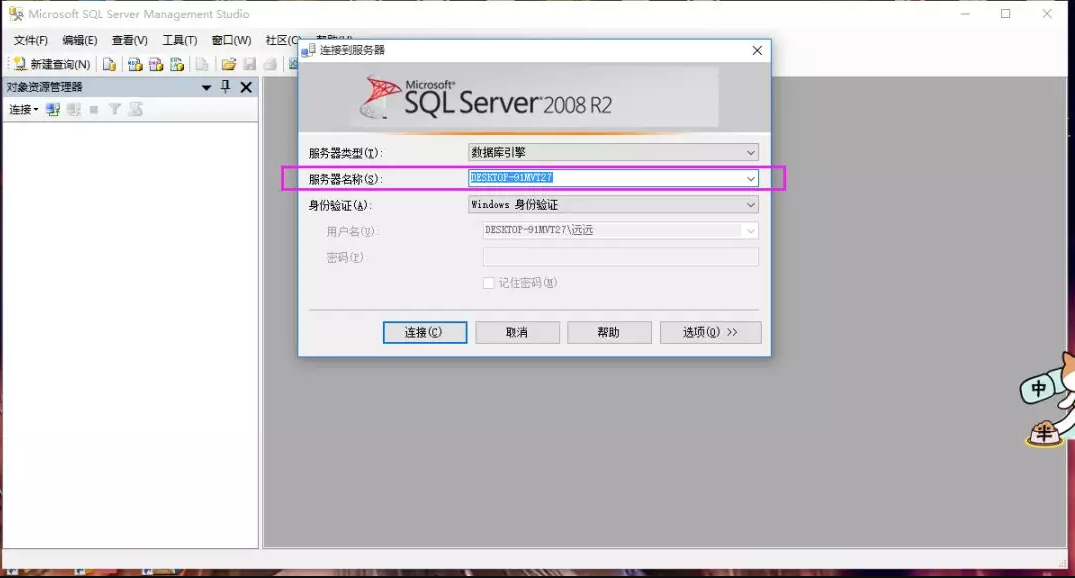The image size is (1075, 578).
Task: Click the Print icon in toolbar
Action: coord(271,64)
